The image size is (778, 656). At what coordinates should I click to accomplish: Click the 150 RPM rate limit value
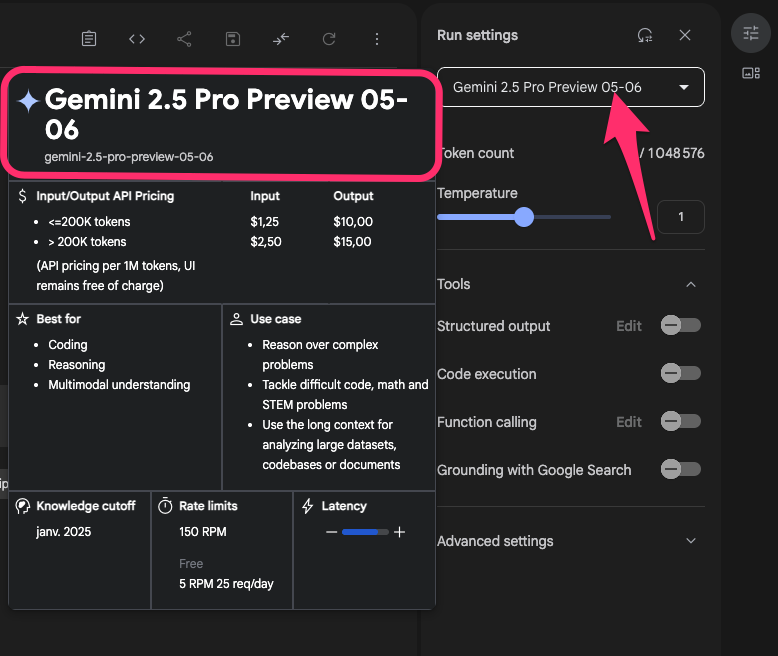pyautogui.click(x=202, y=532)
